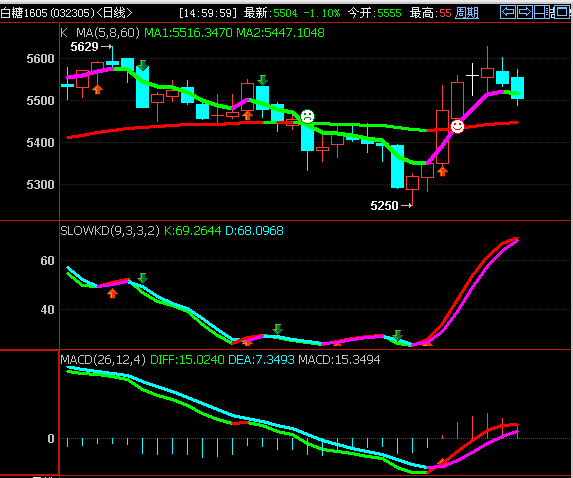Select the SLOWKD(9,3,3,2) indicator label
This screenshot has height=478, width=573.
coord(110,231)
